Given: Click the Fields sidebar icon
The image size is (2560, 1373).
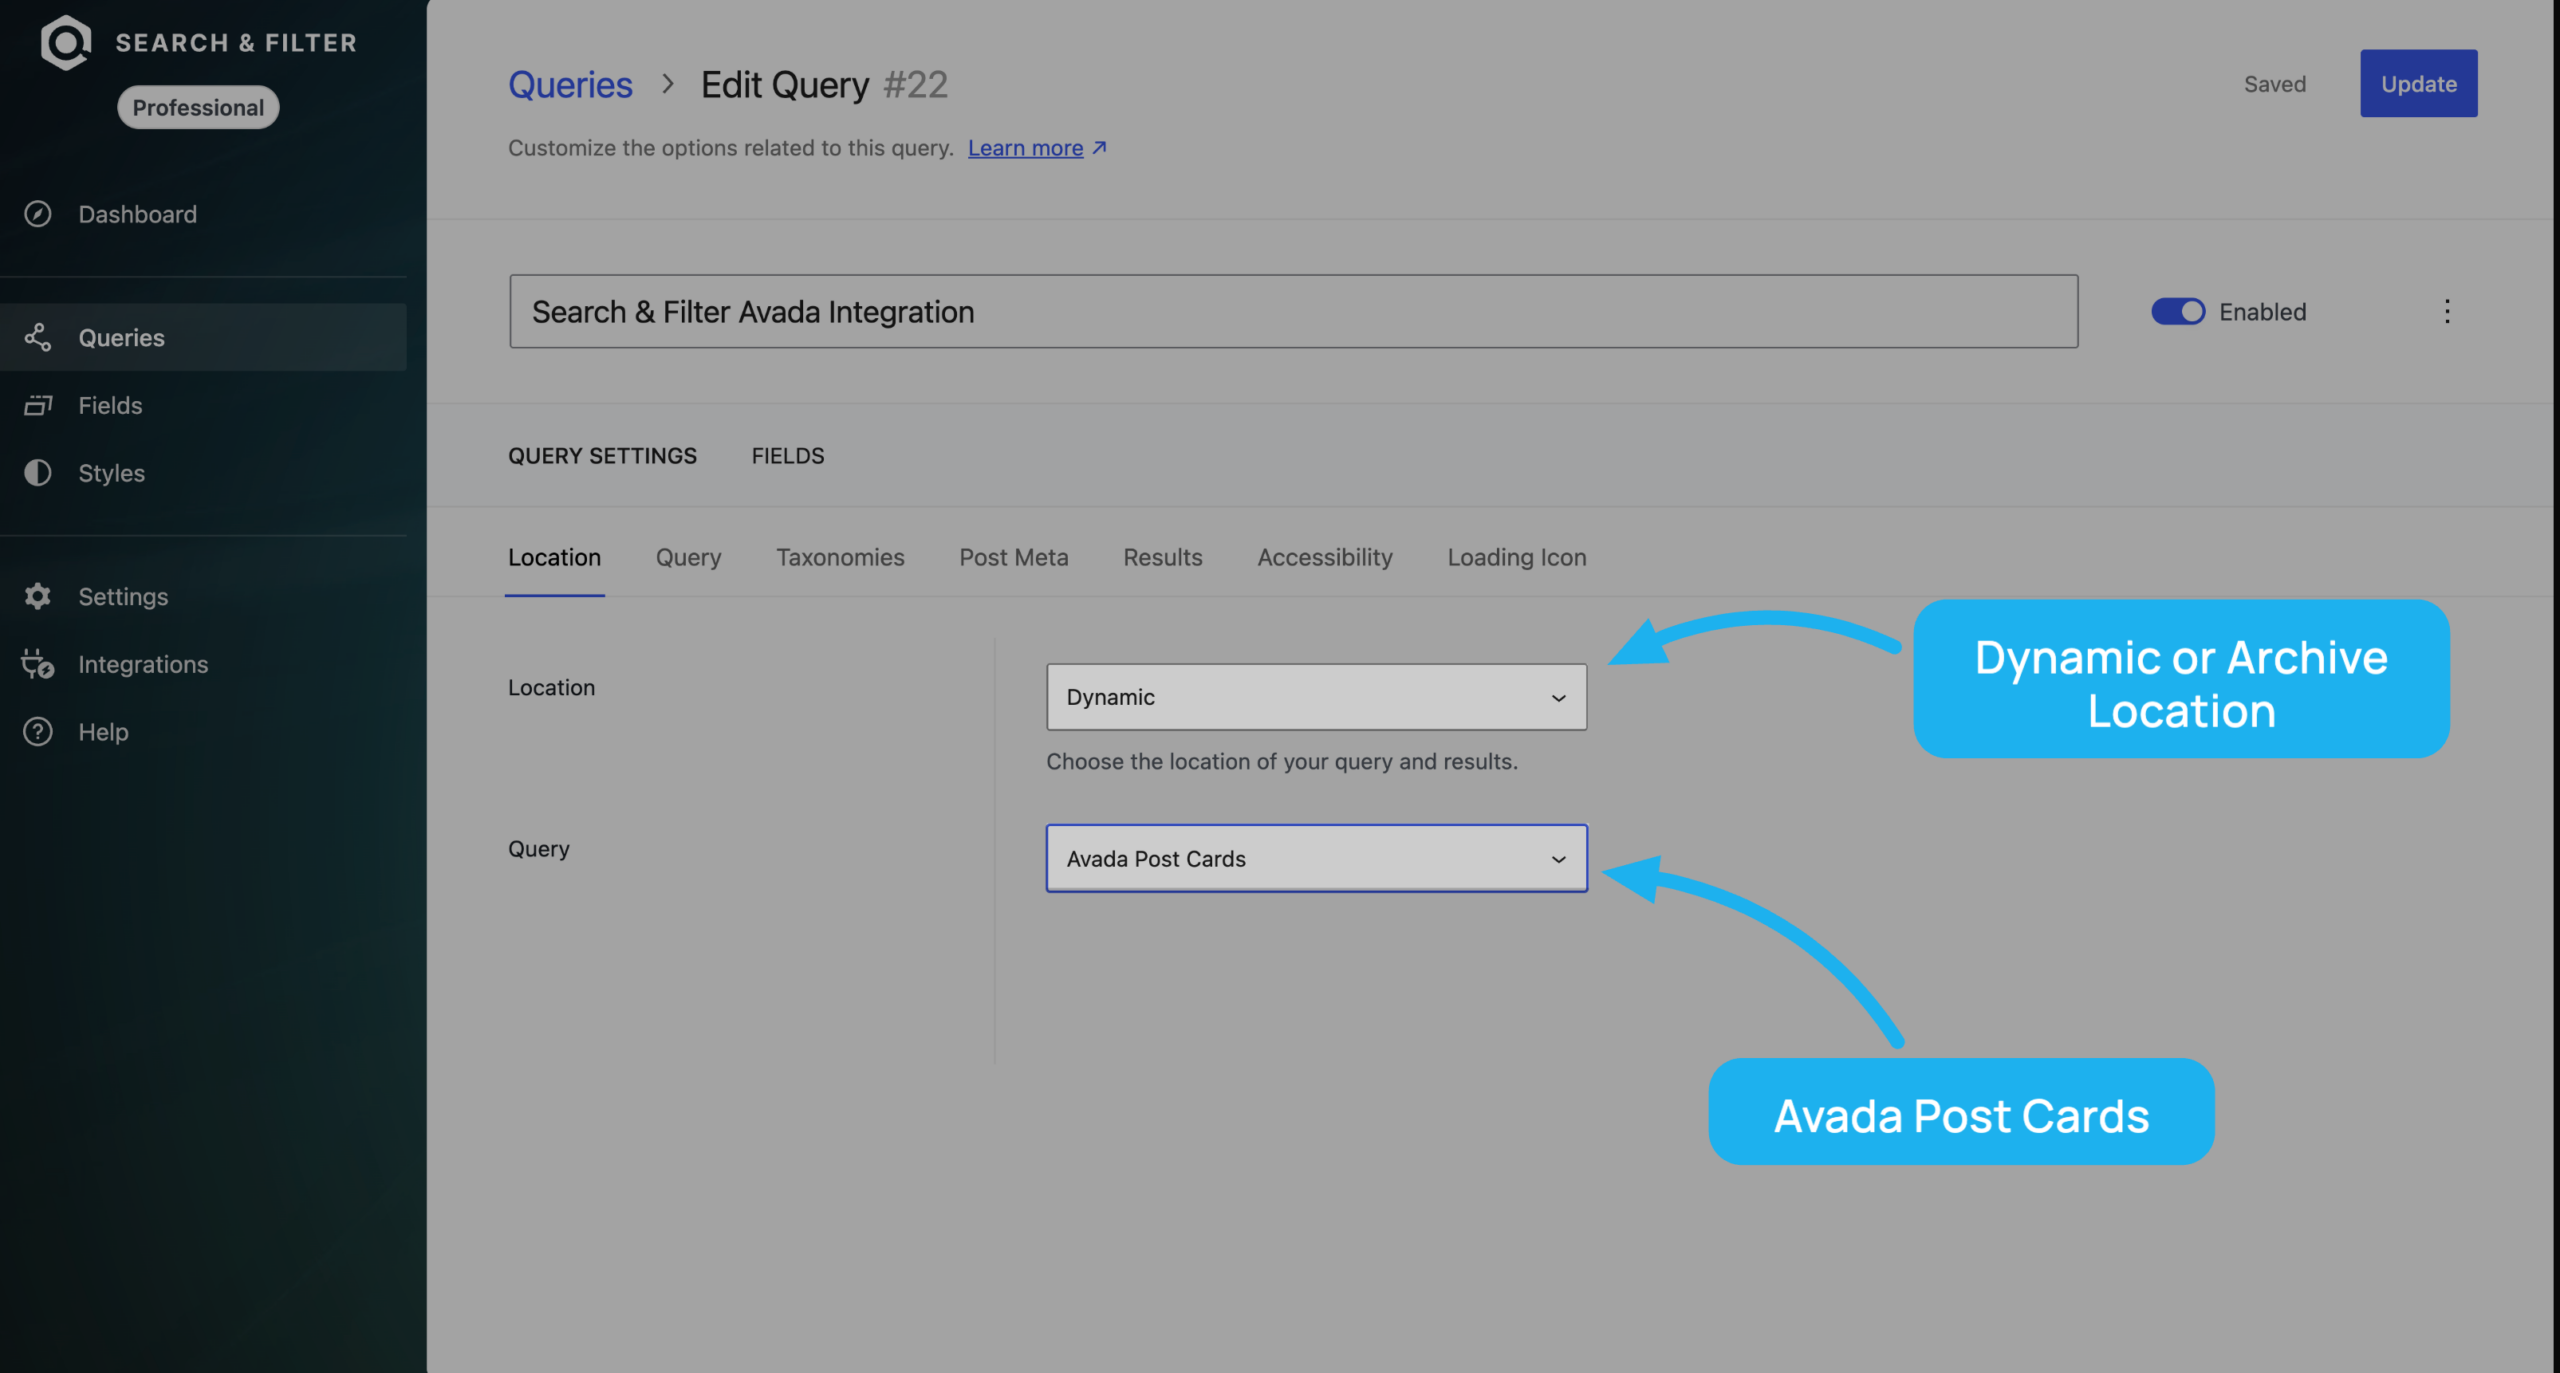Looking at the screenshot, I should [x=38, y=405].
